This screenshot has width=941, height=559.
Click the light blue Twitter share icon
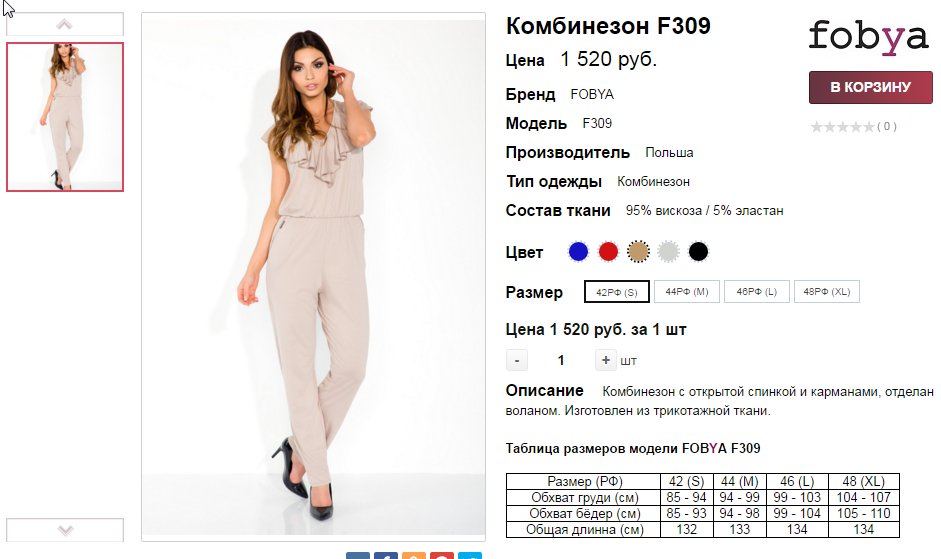pyautogui.click(x=470, y=556)
